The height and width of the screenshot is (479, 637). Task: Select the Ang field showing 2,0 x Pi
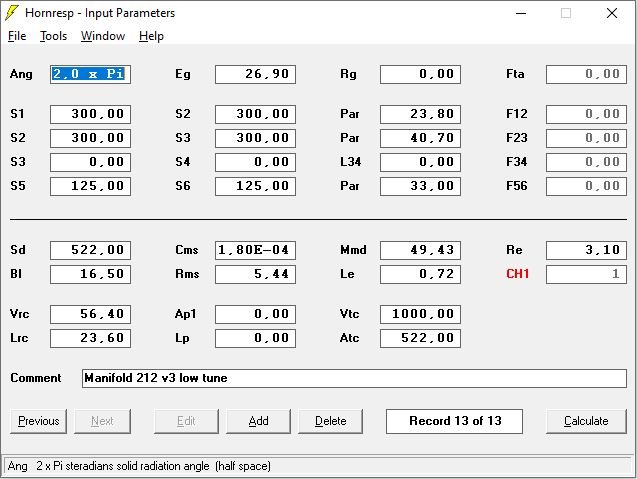pos(90,74)
